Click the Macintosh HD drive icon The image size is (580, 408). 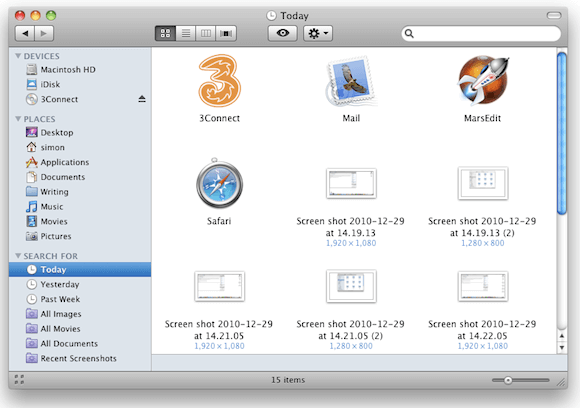click(32, 70)
